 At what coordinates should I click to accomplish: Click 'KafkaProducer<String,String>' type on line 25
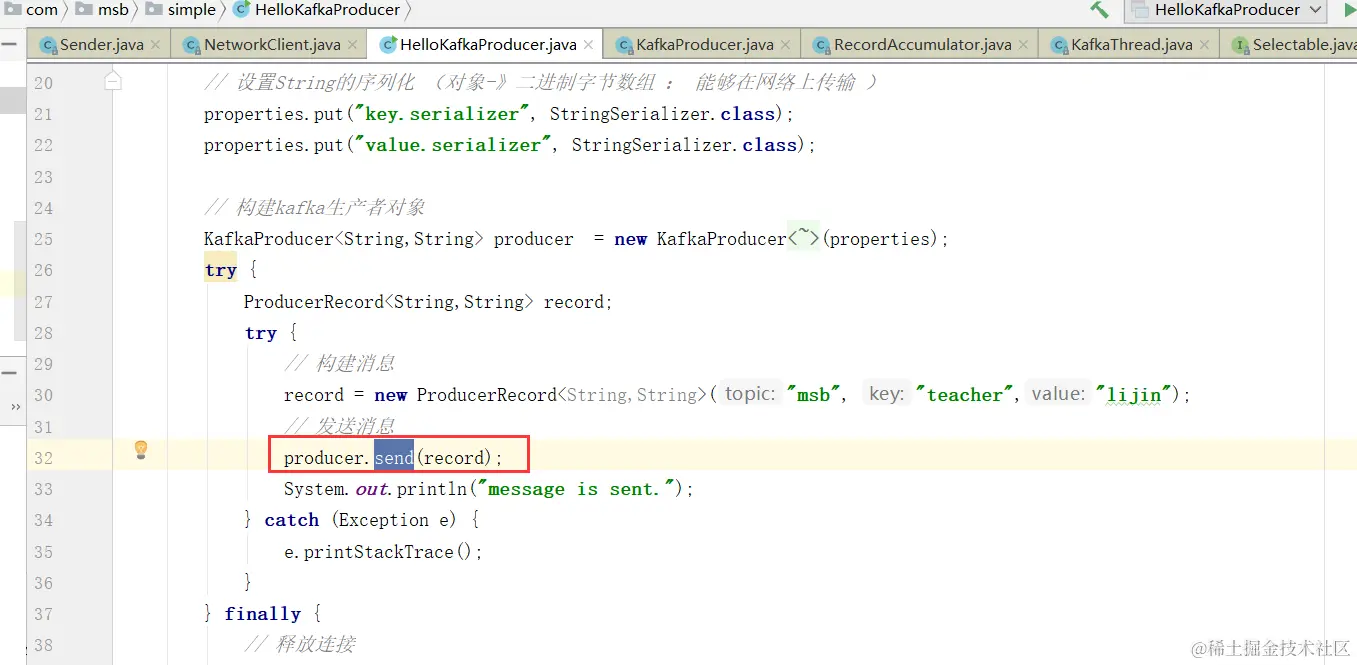(x=344, y=239)
